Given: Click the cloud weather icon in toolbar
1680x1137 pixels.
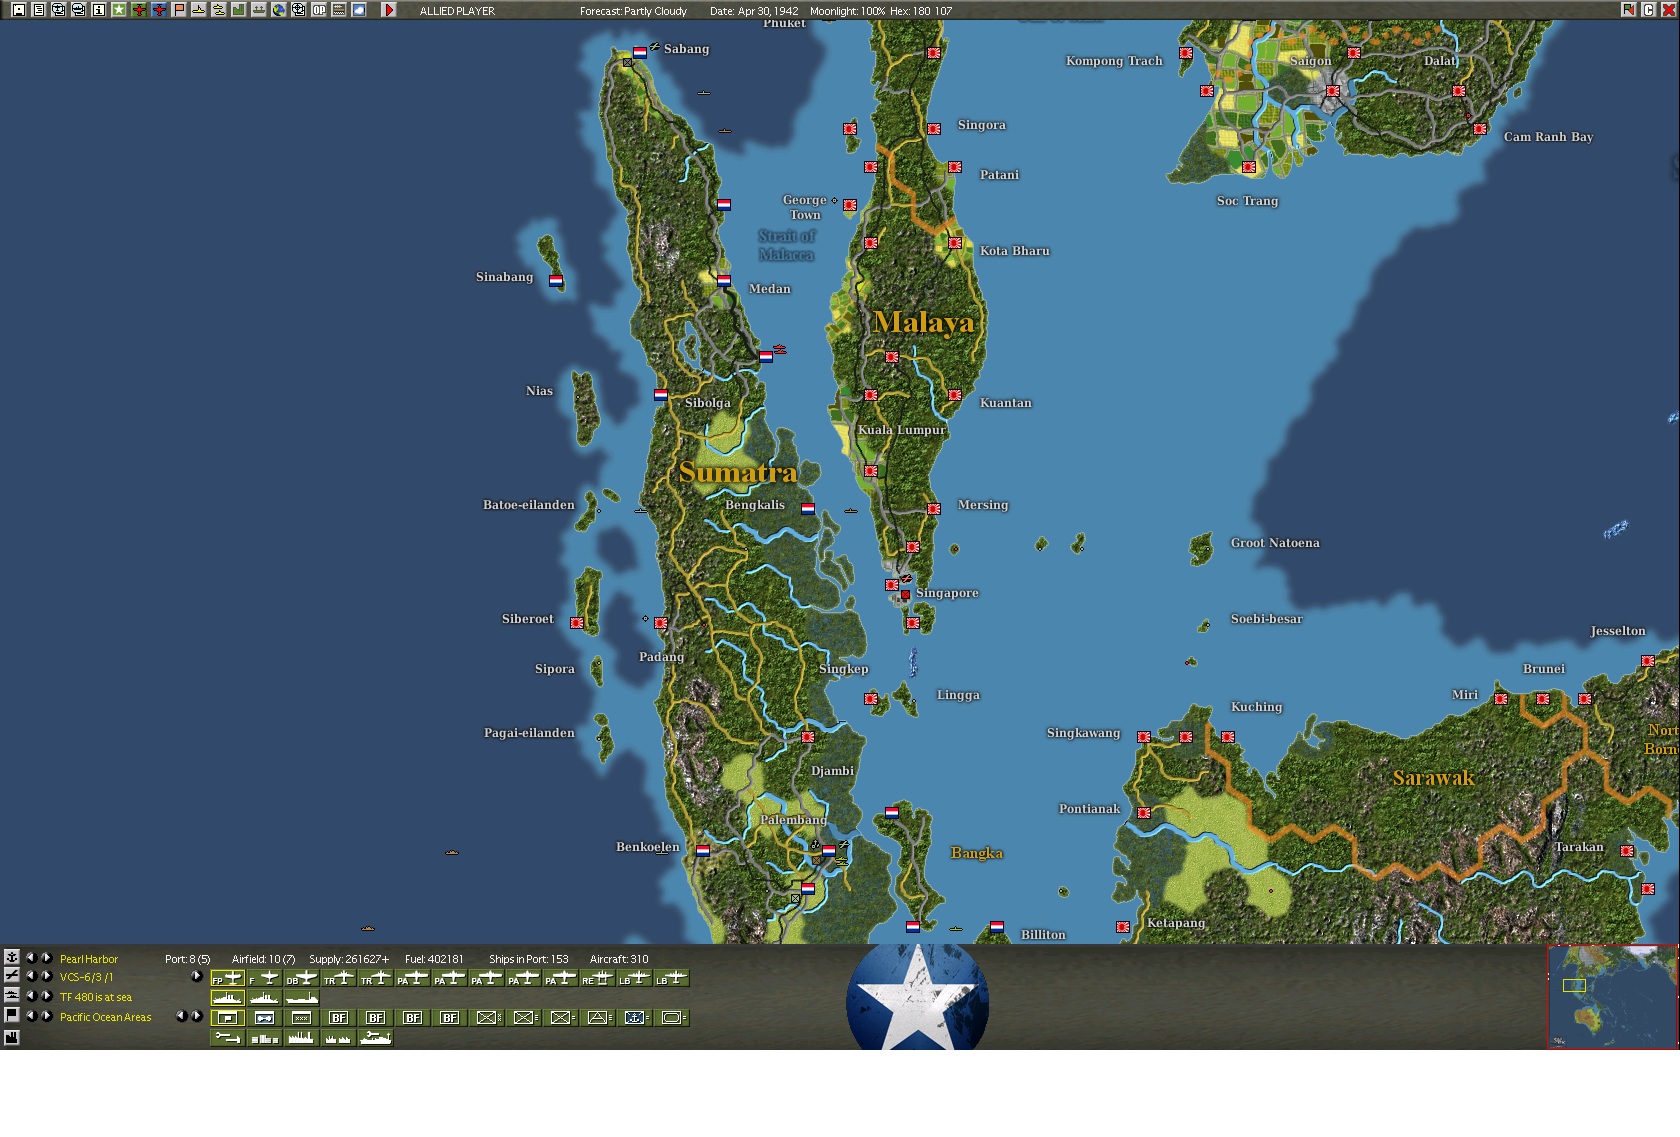Looking at the screenshot, I should (x=358, y=10).
